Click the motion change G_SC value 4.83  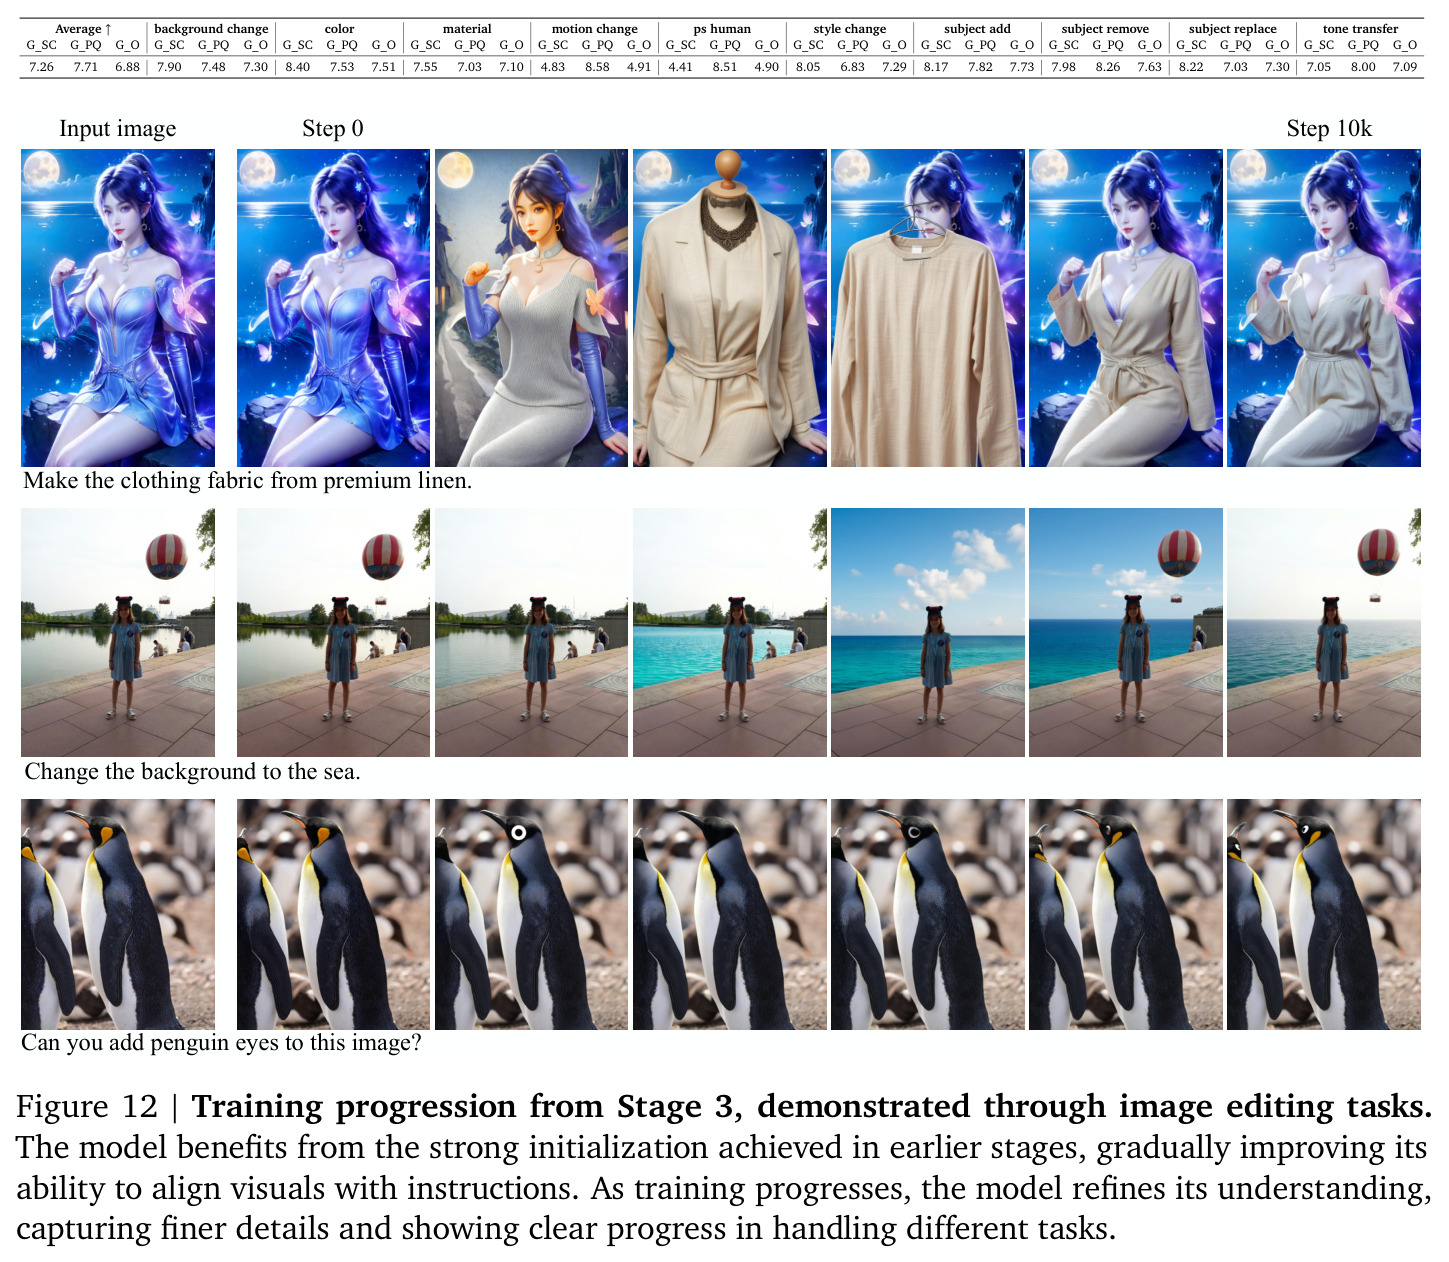pyautogui.click(x=552, y=67)
